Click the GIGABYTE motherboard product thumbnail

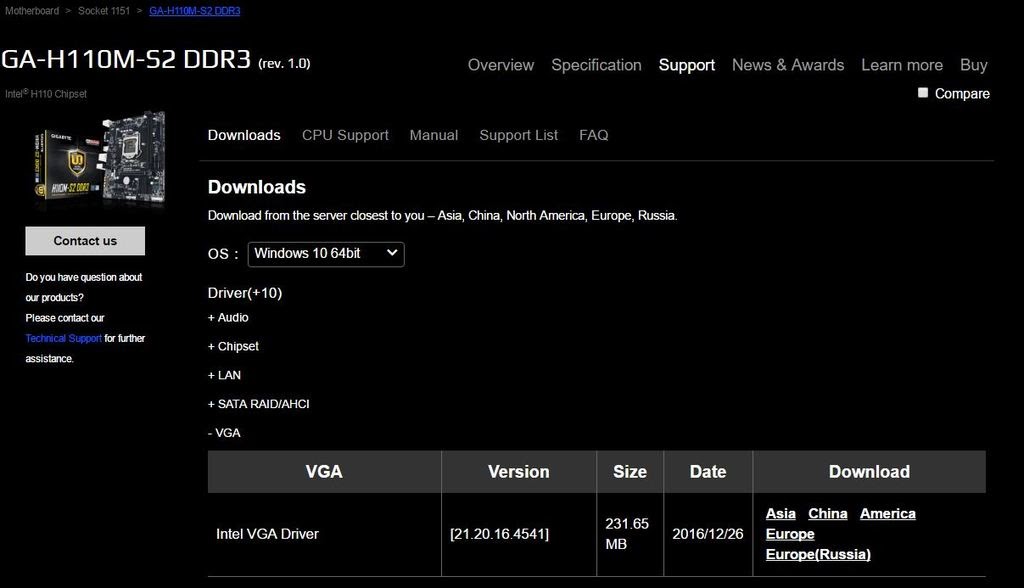pos(95,160)
